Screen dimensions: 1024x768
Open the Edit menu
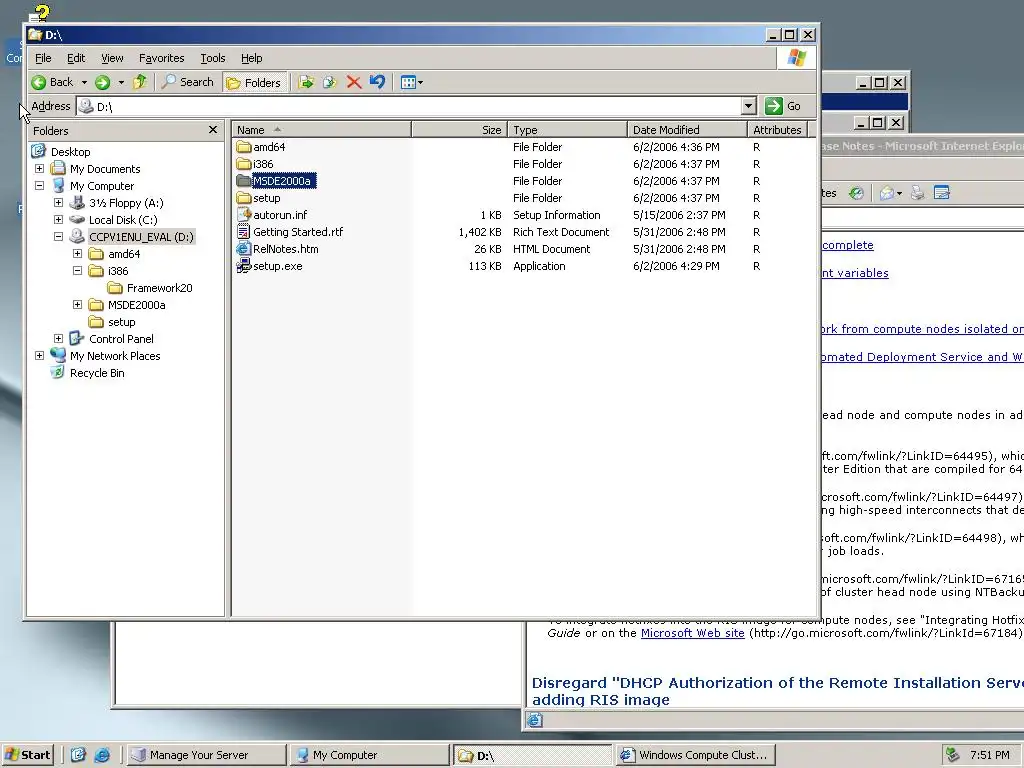coord(76,58)
